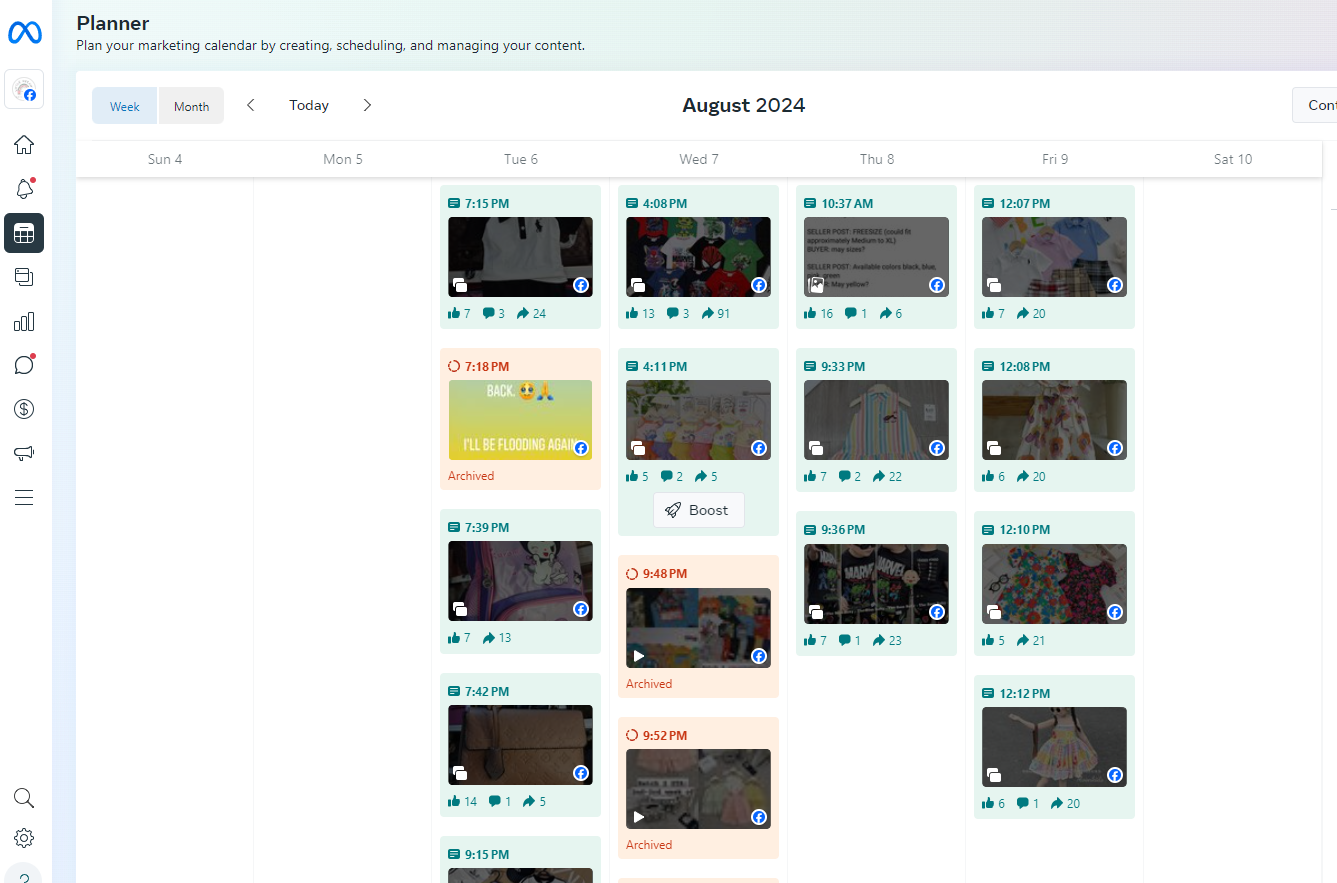Click the Sun 4 day header
Image resolution: width=1337 pixels, height=883 pixels.
[x=165, y=159]
